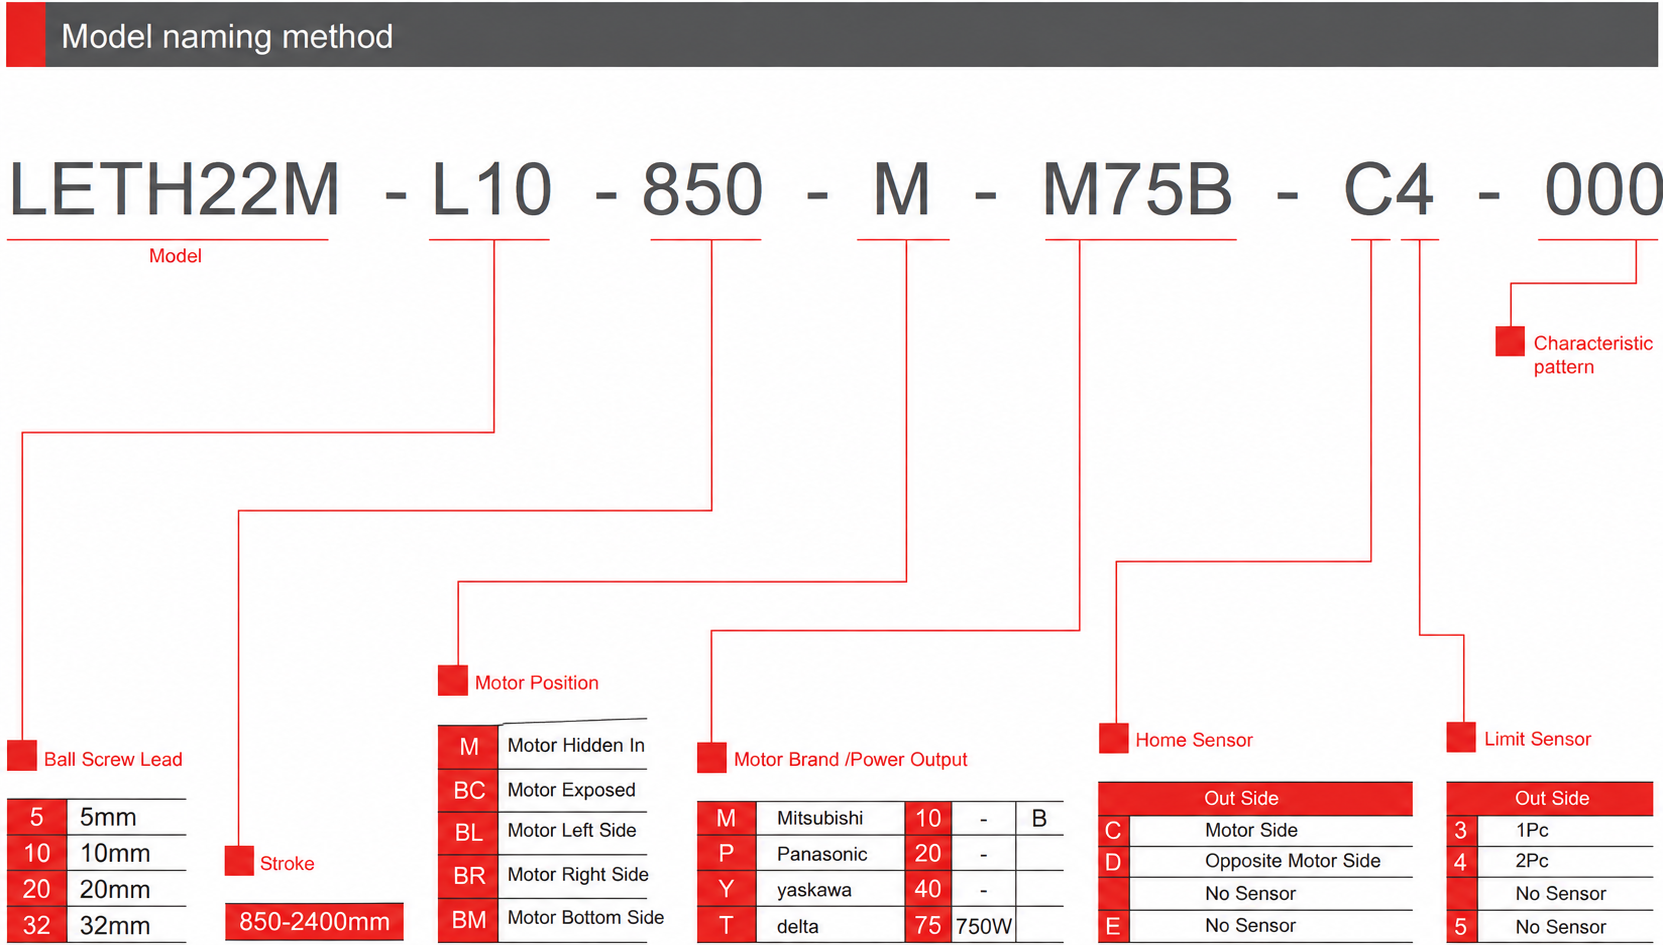Click the red square beside Home Sensor
Screen dimensions: 1663x945
[x=1114, y=738]
